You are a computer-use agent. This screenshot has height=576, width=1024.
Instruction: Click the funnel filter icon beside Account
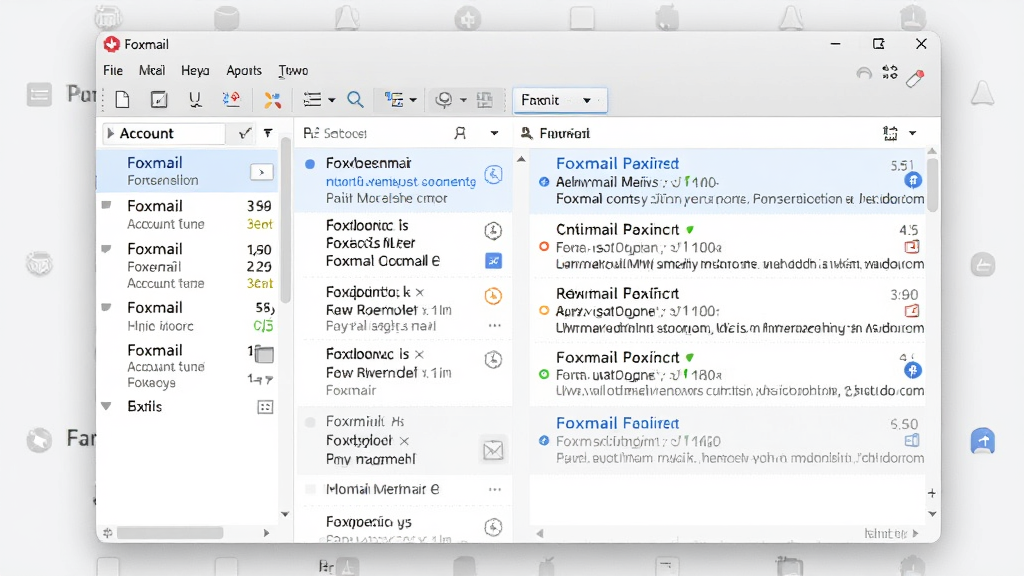(x=268, y=133)
